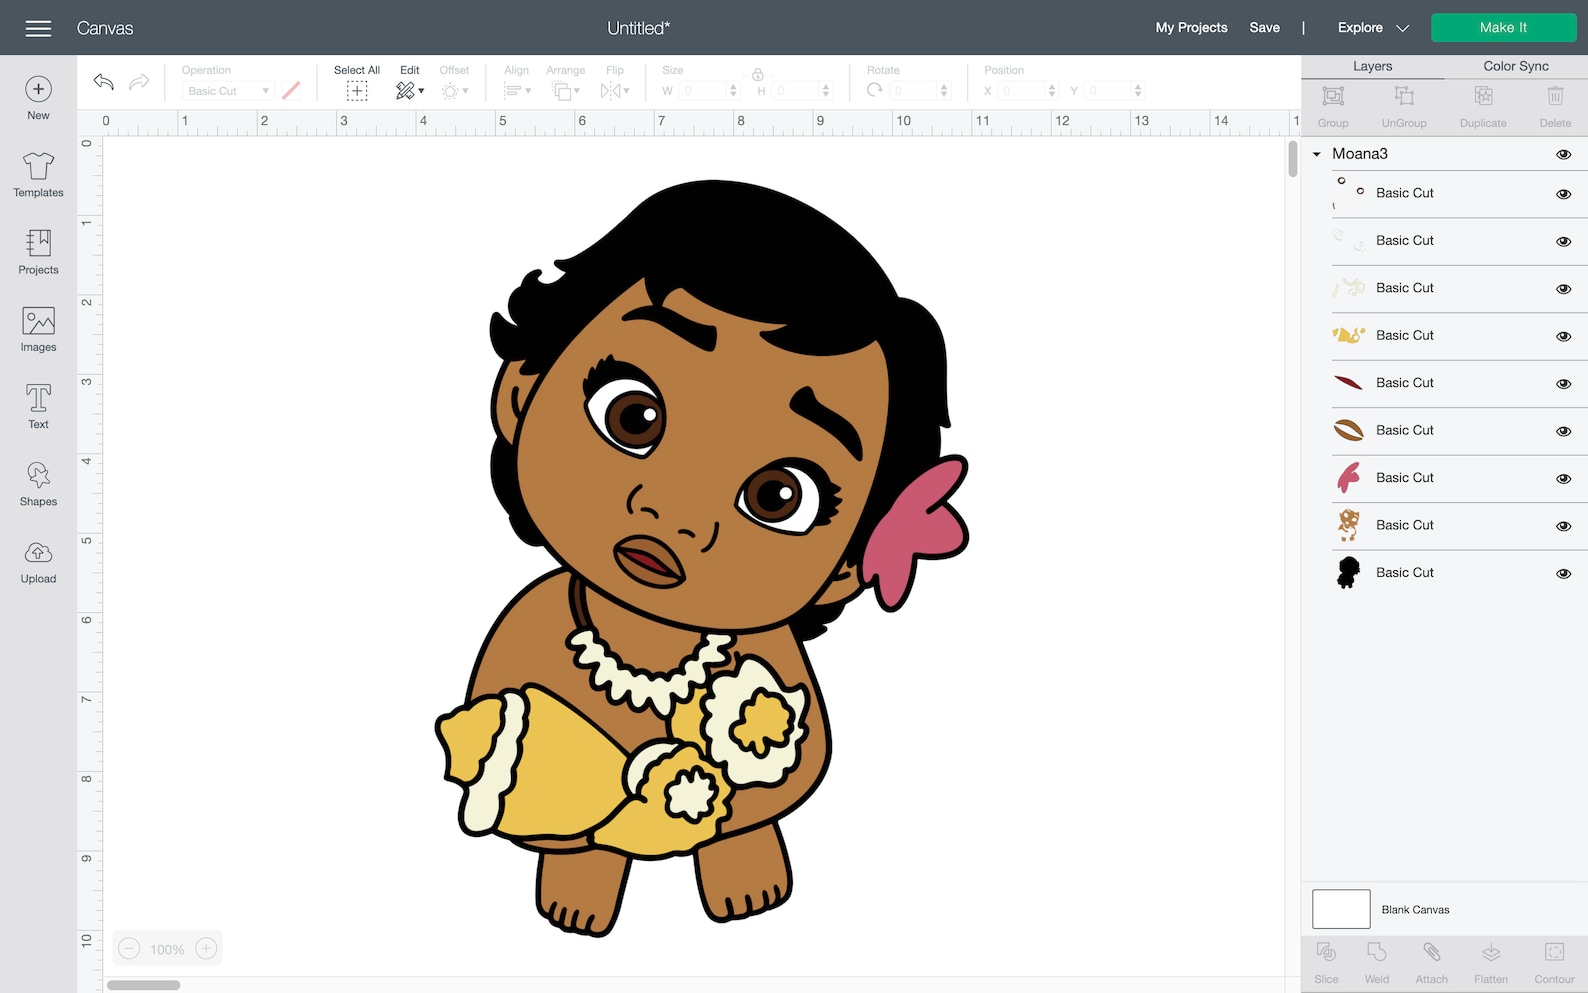The height and width of the screenshot is (993, 1588).
Task: Hide the black silhouette Basic Cut layer
Action: 1563,574
